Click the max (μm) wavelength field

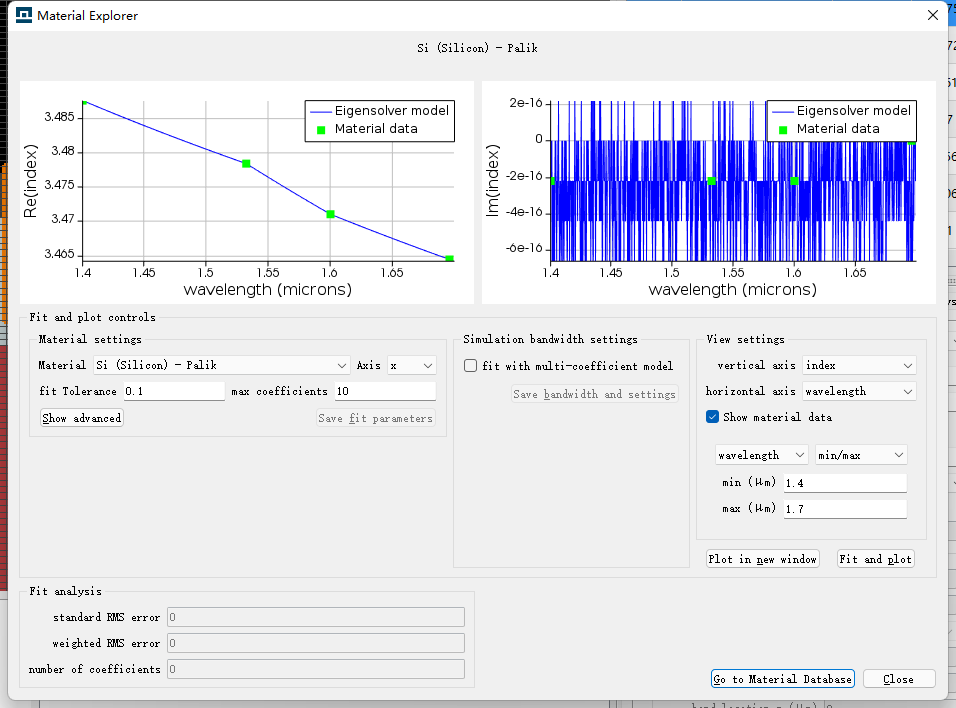(845, 509)
